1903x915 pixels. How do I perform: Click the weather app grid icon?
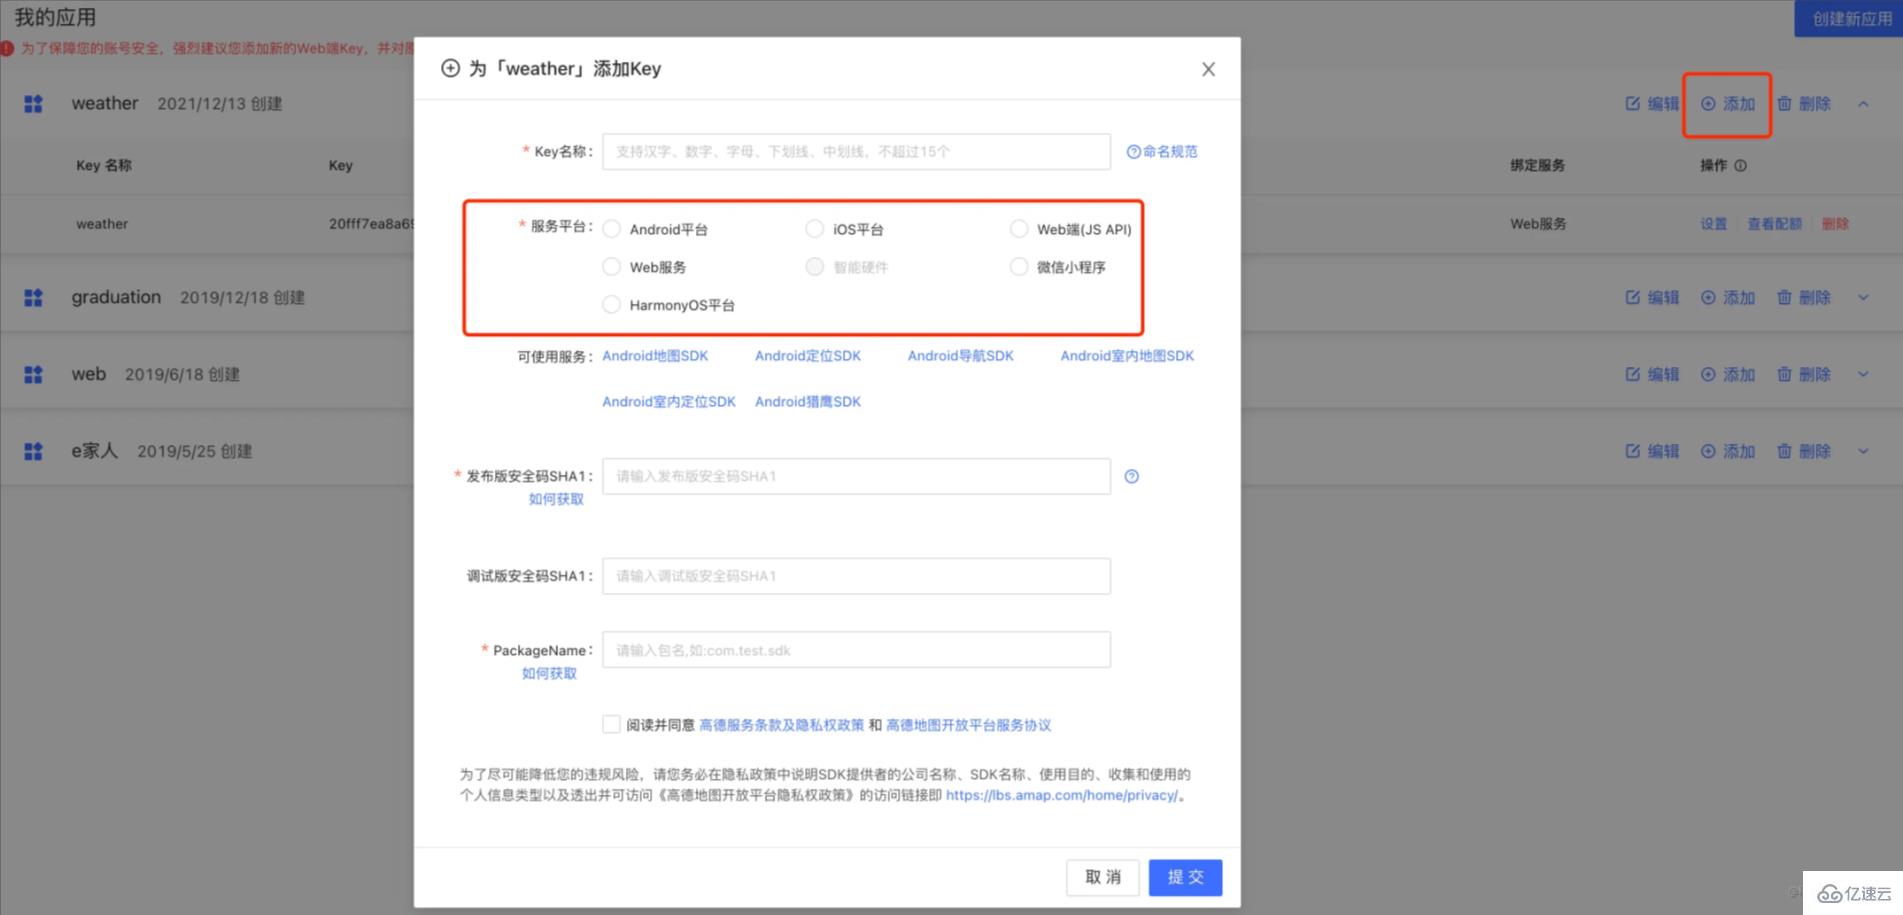pyautogui.click(x=33, y=104)
